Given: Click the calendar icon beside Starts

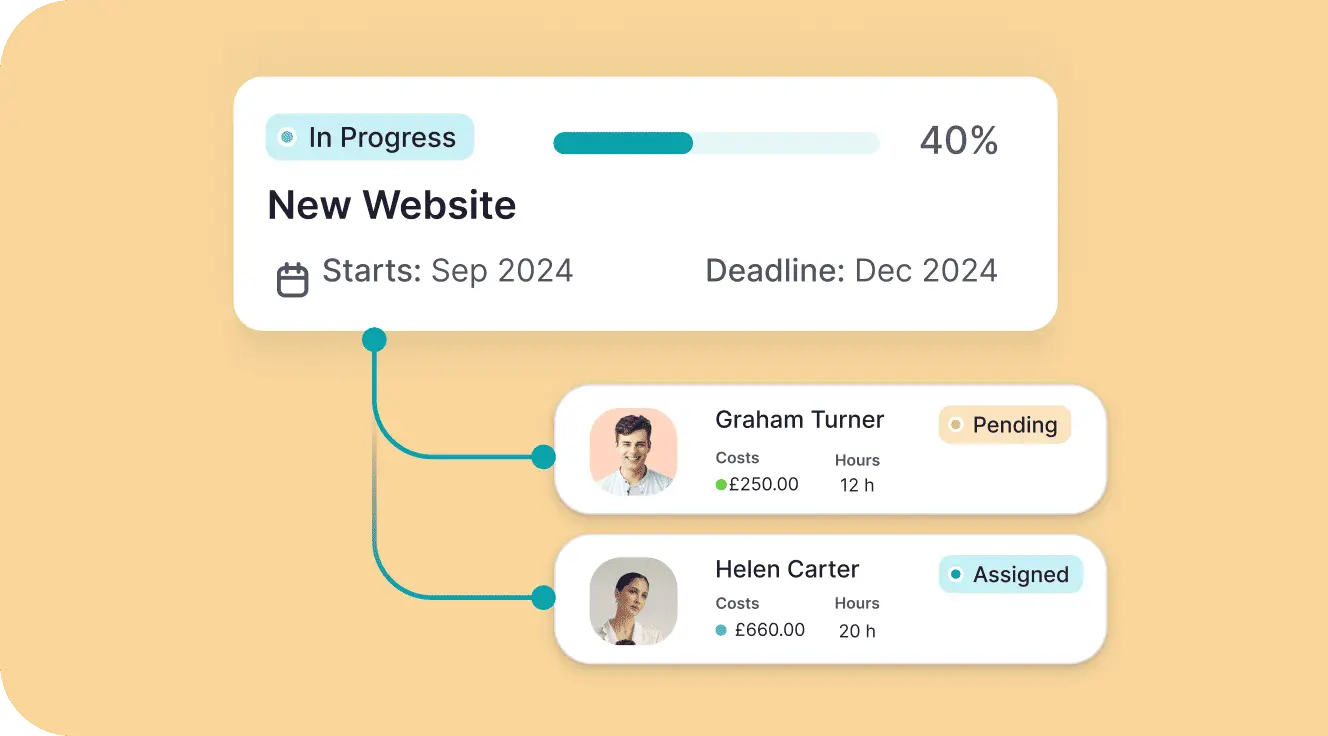Looking at the screenshot, I should (292, 280).
